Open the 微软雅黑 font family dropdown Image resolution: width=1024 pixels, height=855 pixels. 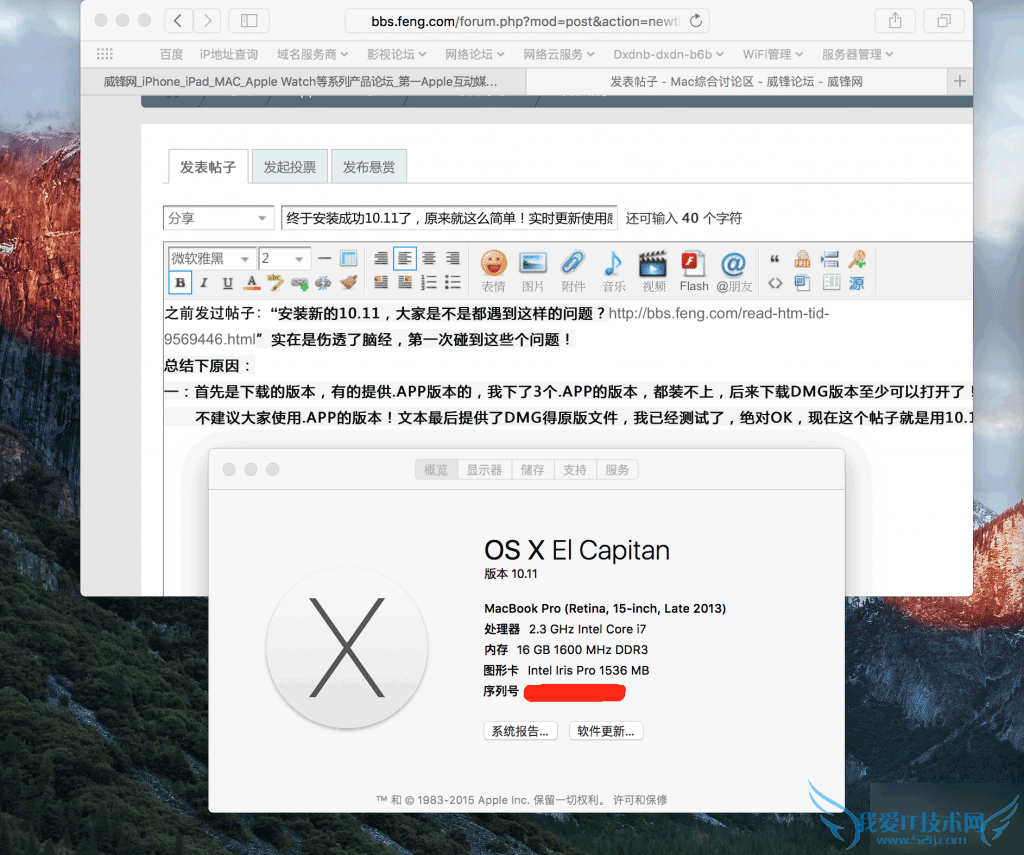click(210, 257)
